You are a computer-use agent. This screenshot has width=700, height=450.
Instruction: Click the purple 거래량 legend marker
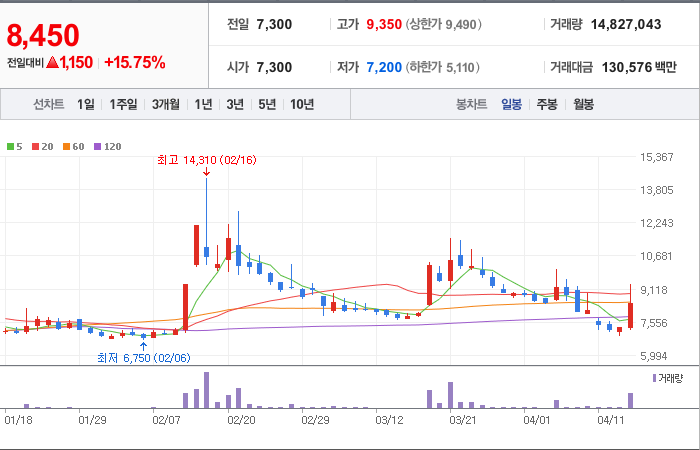click(x=654, y=379)
